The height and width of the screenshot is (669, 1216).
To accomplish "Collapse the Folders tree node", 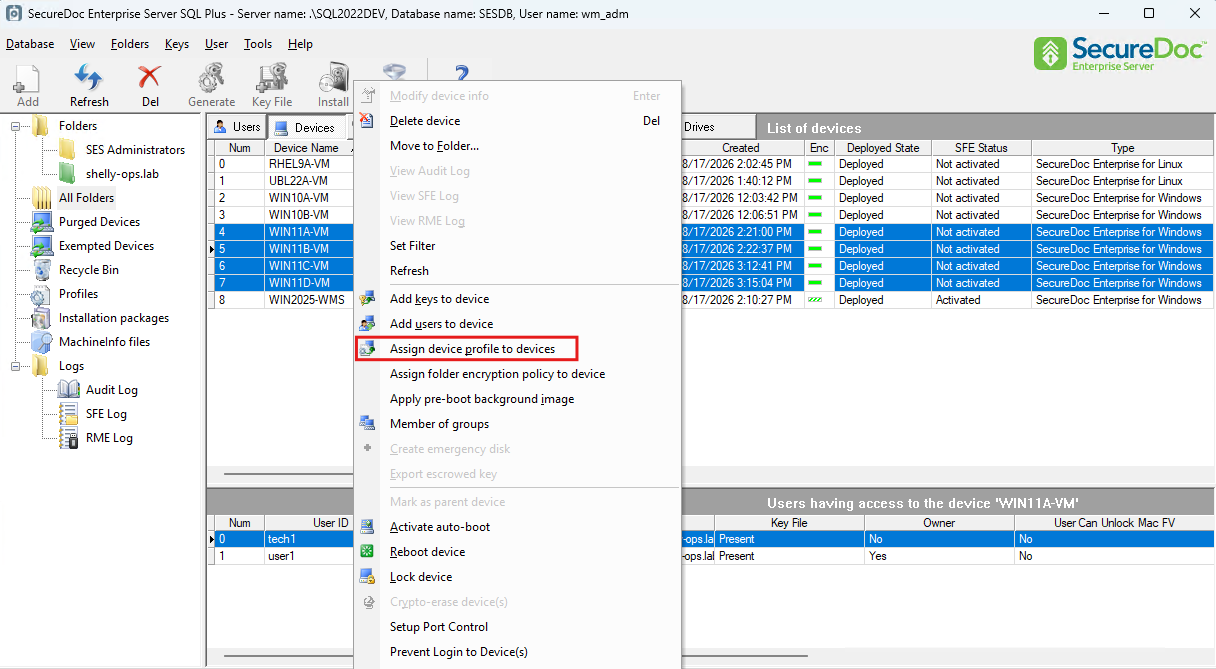I will [16, 126].
